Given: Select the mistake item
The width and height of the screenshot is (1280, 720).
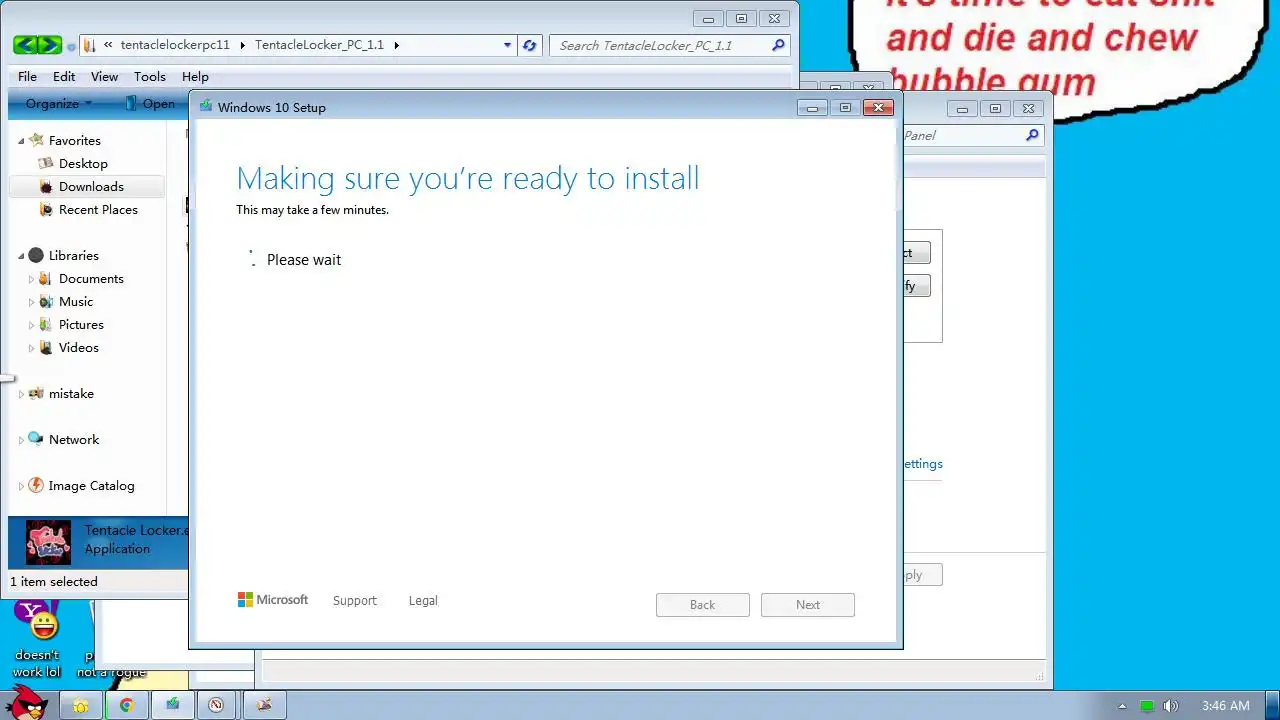Looking at the screenshot, I should (x=71, y=393).
